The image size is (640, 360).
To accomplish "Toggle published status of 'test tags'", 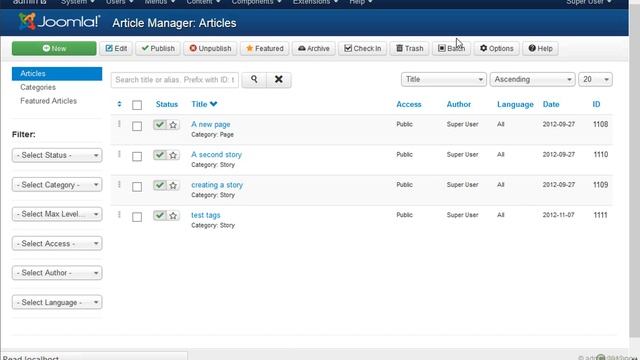I will (x=160, y=215).
